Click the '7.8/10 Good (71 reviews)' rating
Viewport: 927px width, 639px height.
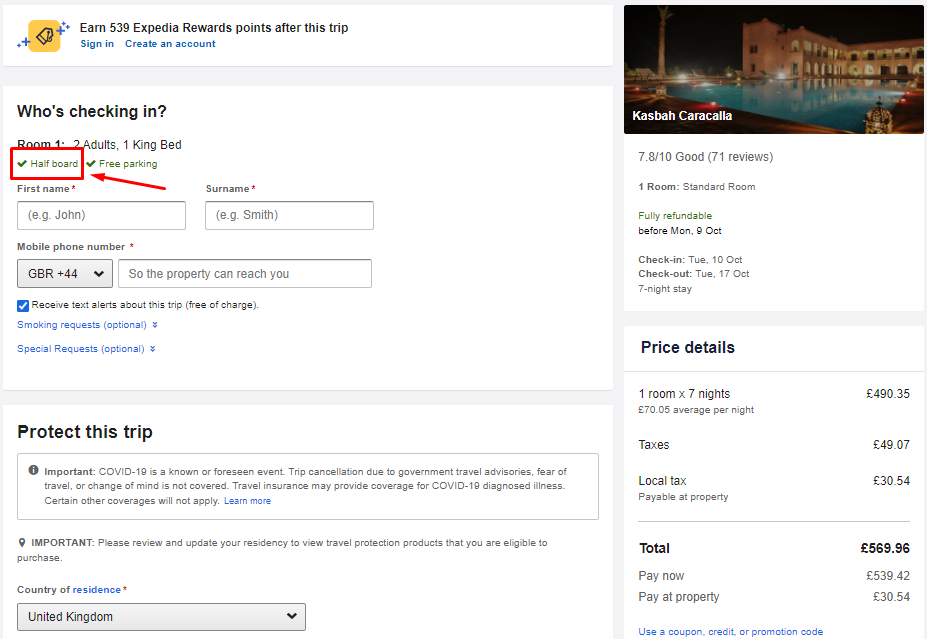(x=705, y=157)
